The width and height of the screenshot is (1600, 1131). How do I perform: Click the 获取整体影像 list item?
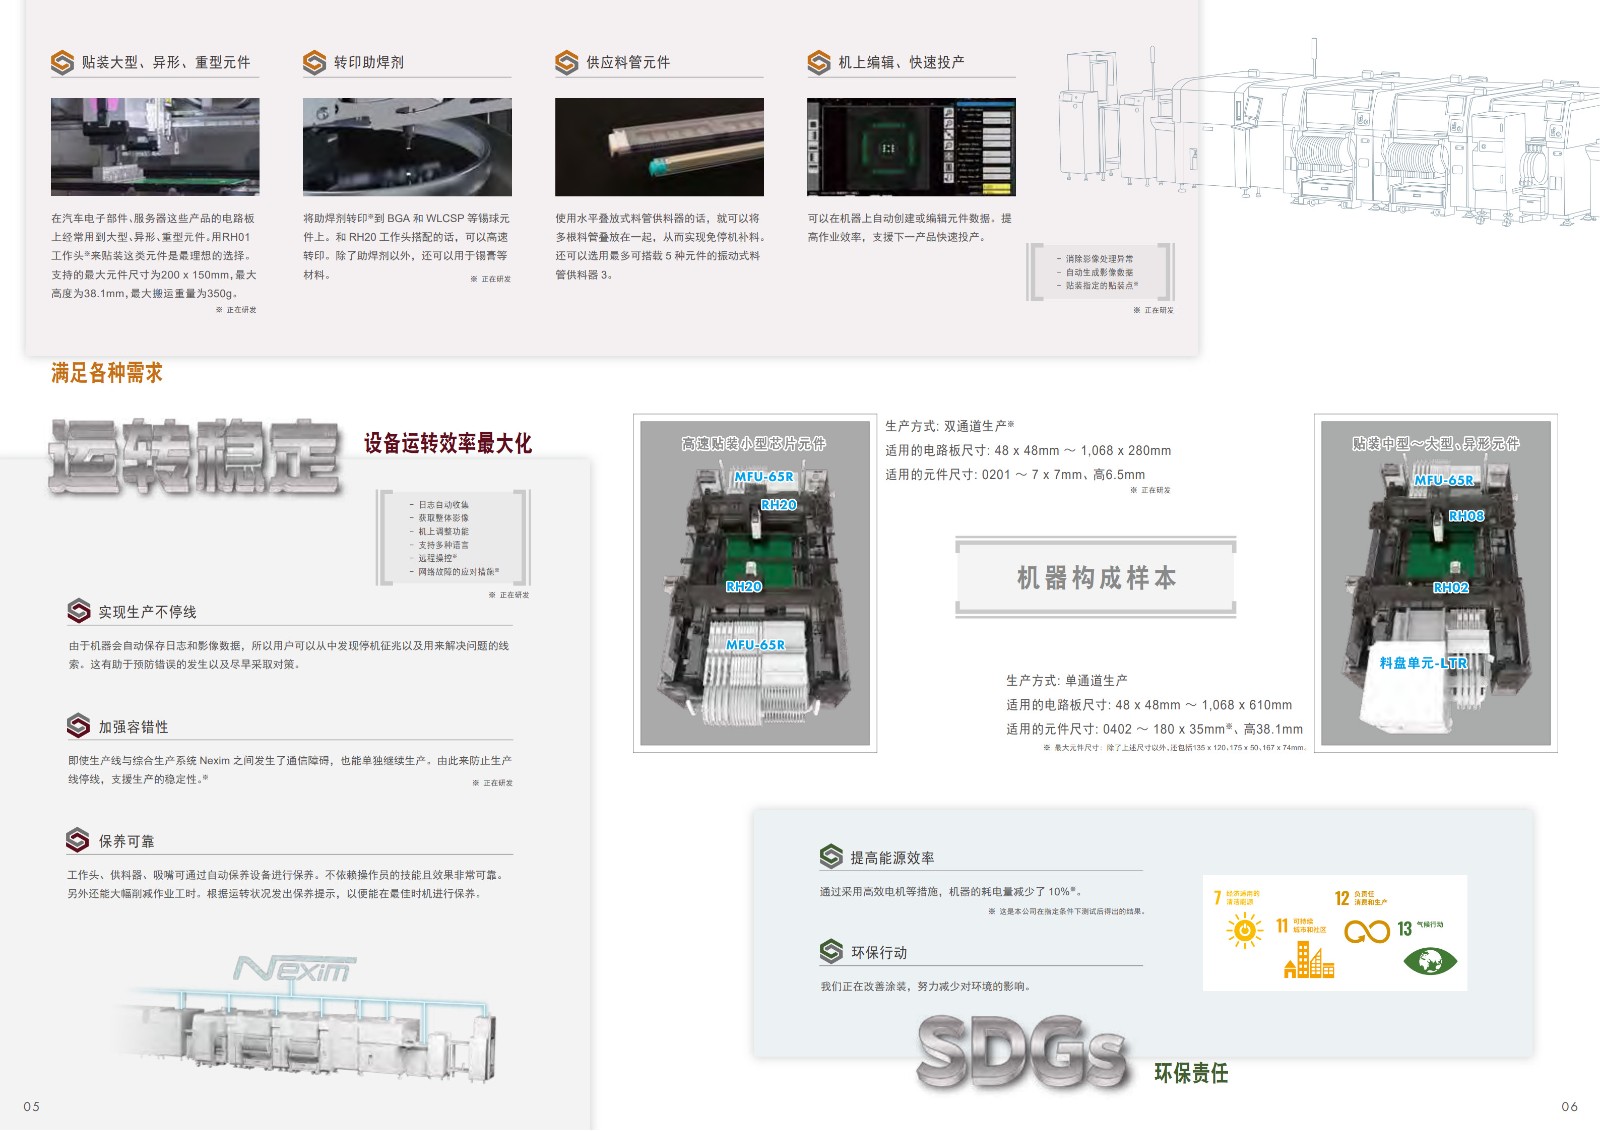[x=443, y=518]
